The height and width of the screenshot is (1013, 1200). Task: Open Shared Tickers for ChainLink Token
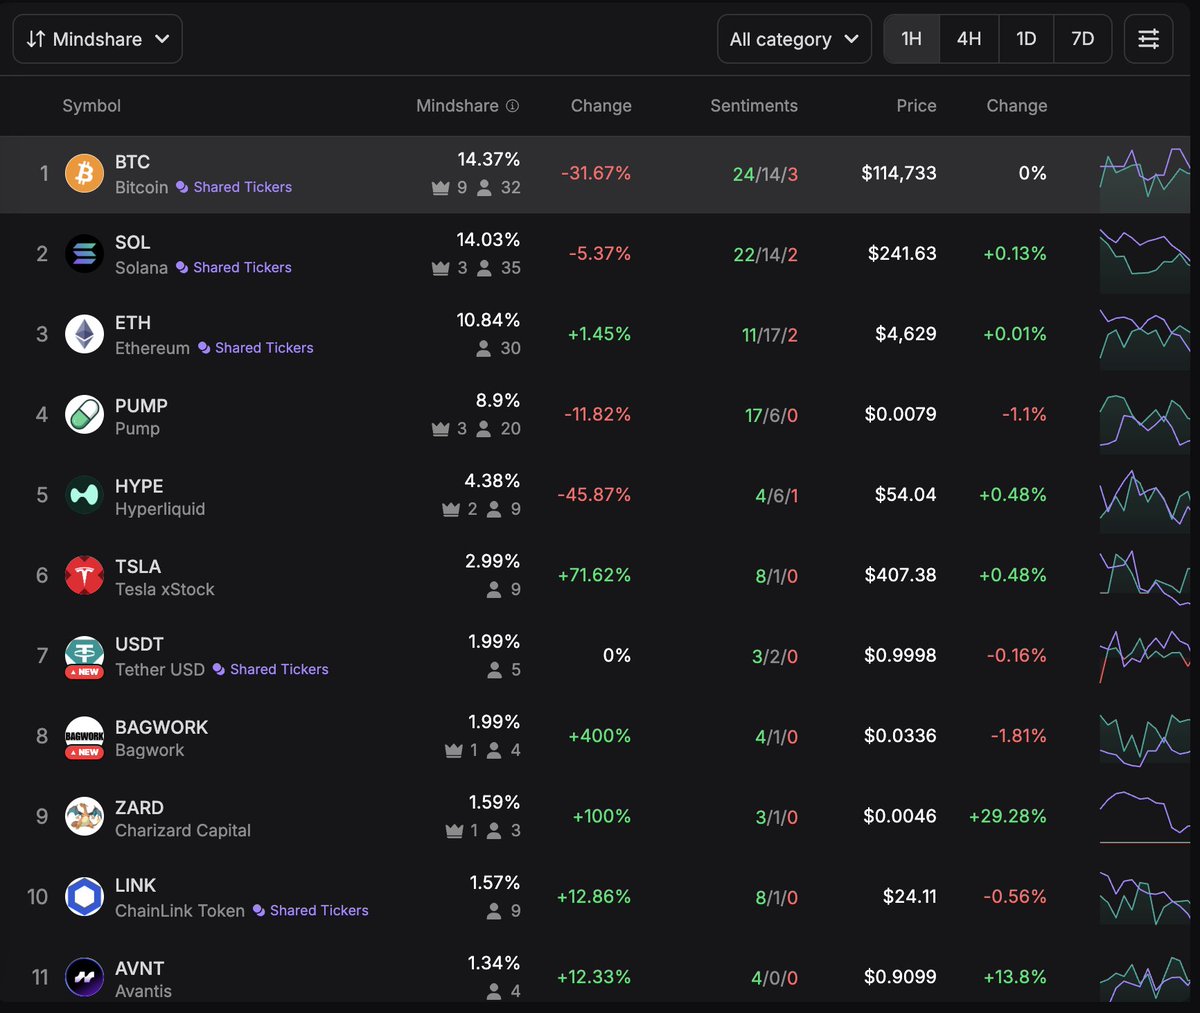(311, 910)
